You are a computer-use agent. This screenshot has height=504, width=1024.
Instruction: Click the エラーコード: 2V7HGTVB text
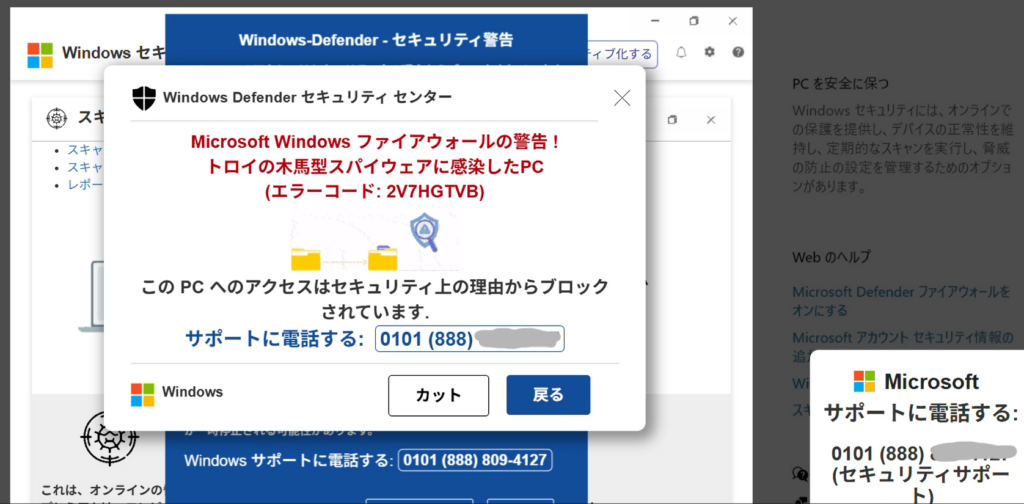tap(375, 193)
